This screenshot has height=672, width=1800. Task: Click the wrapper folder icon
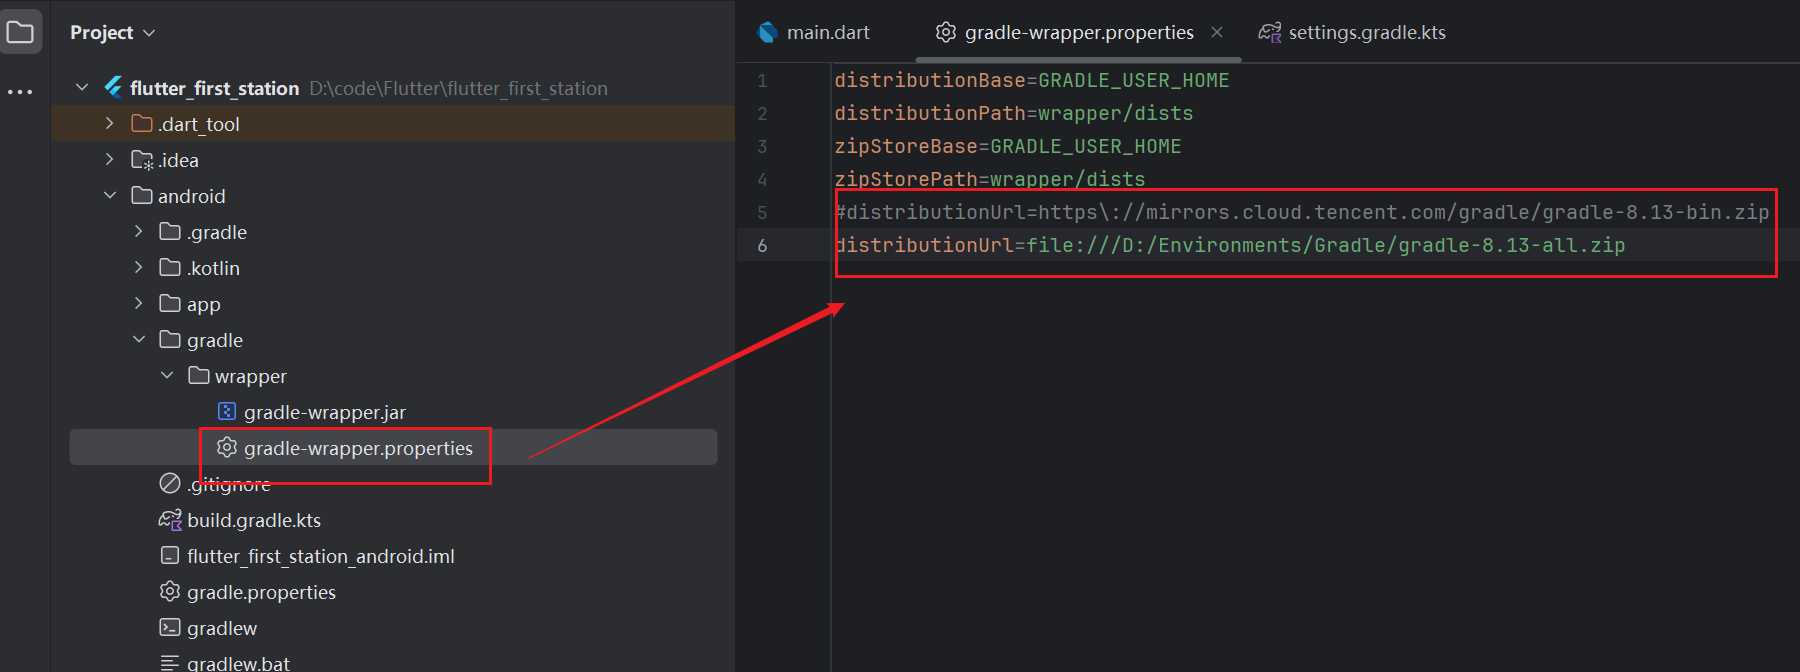[199, 375]
